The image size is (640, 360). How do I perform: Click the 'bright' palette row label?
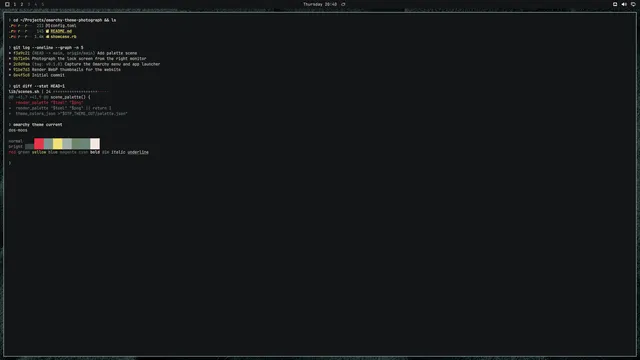tap(16, 147)
